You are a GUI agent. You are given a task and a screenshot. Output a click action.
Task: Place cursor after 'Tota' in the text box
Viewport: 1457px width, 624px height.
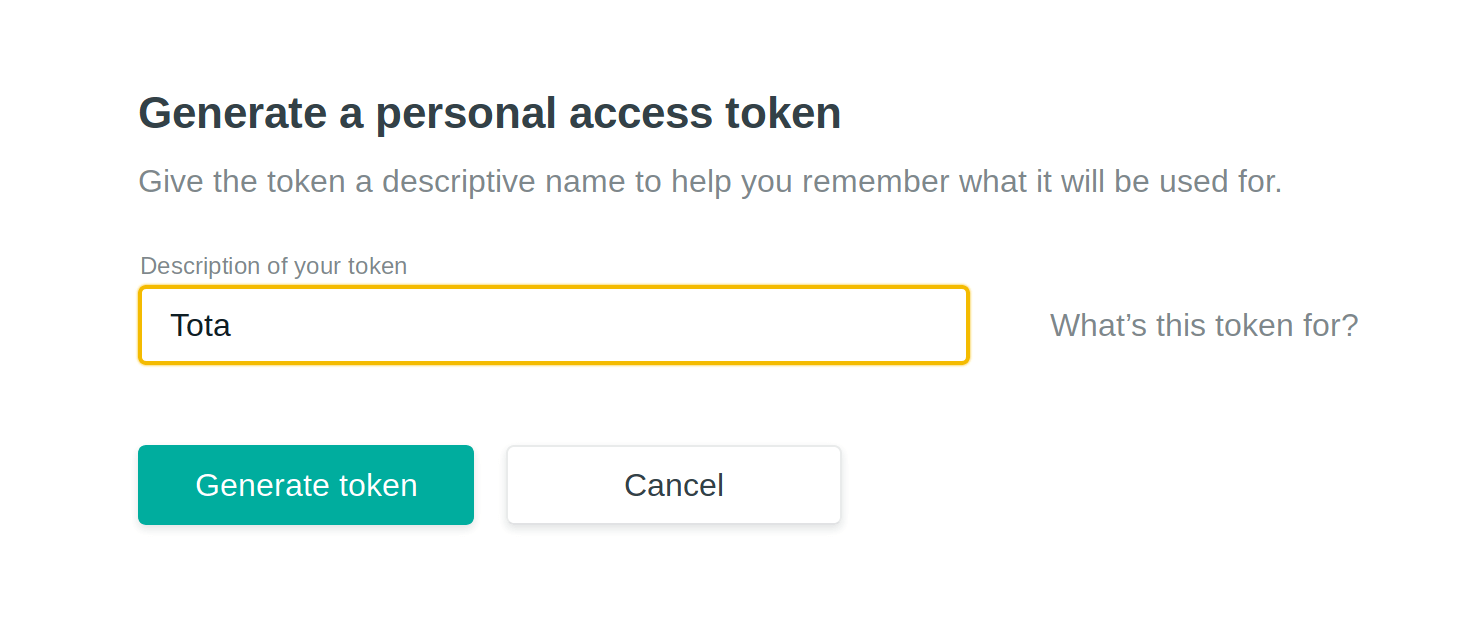pos(232,324)
